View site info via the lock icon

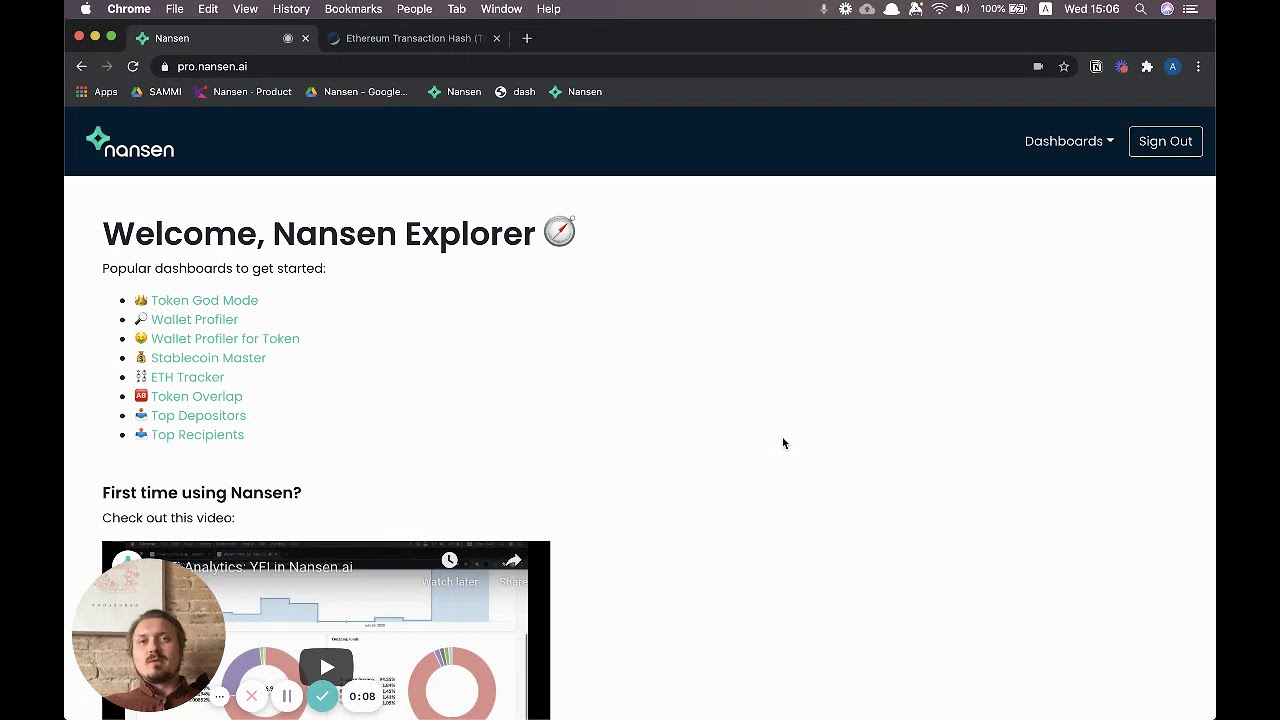click(x=165, y=67)
